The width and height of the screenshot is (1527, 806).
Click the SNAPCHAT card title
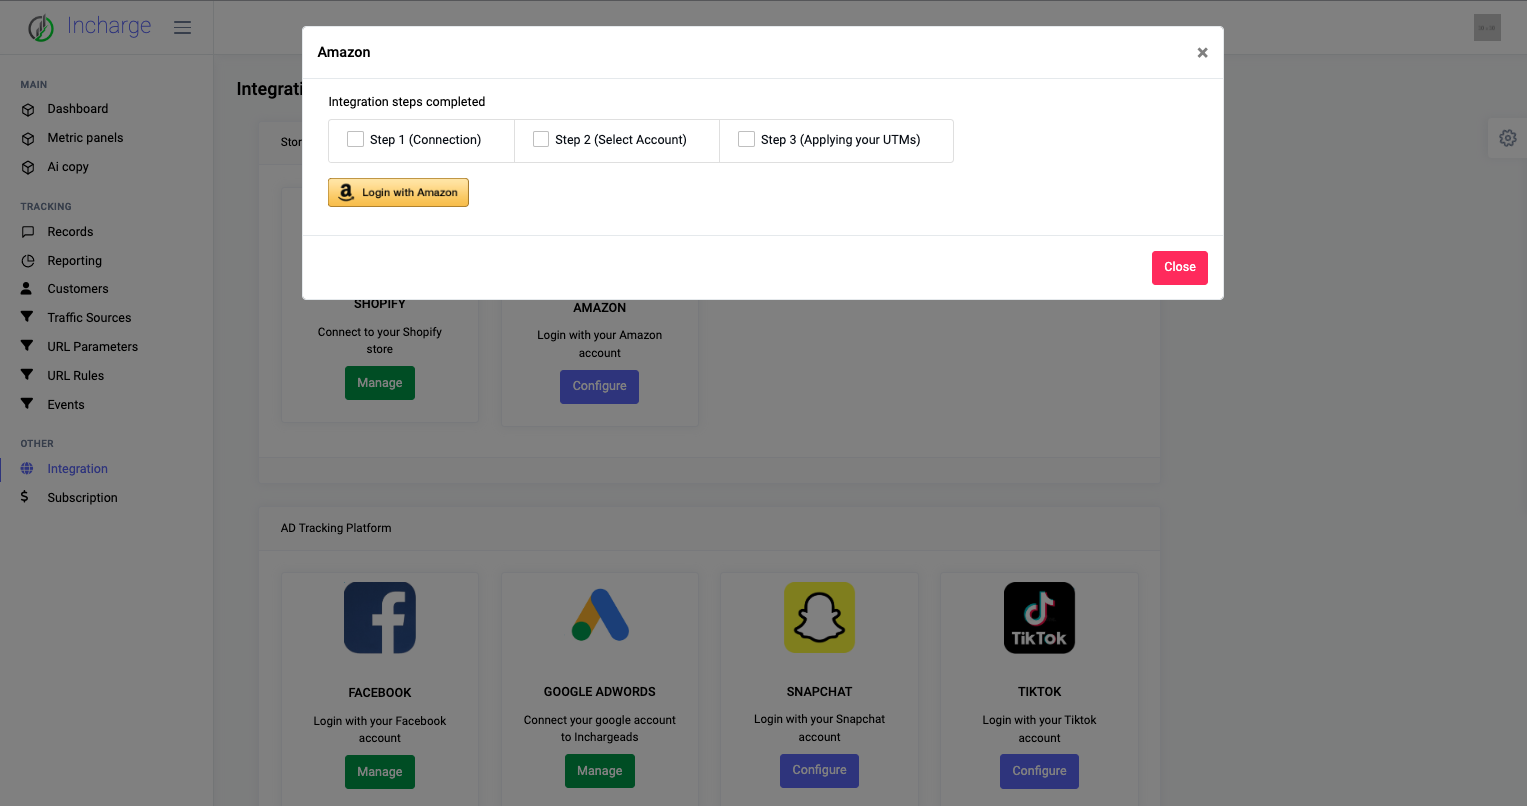820,692
